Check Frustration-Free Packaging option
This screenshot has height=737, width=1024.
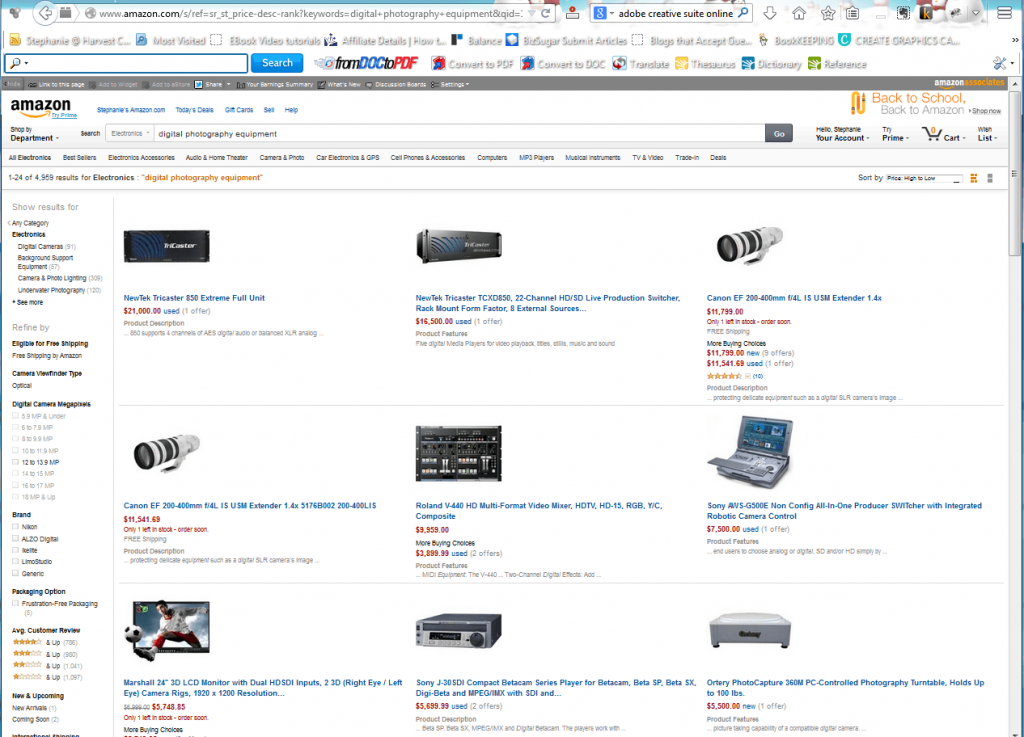[16, 603]
